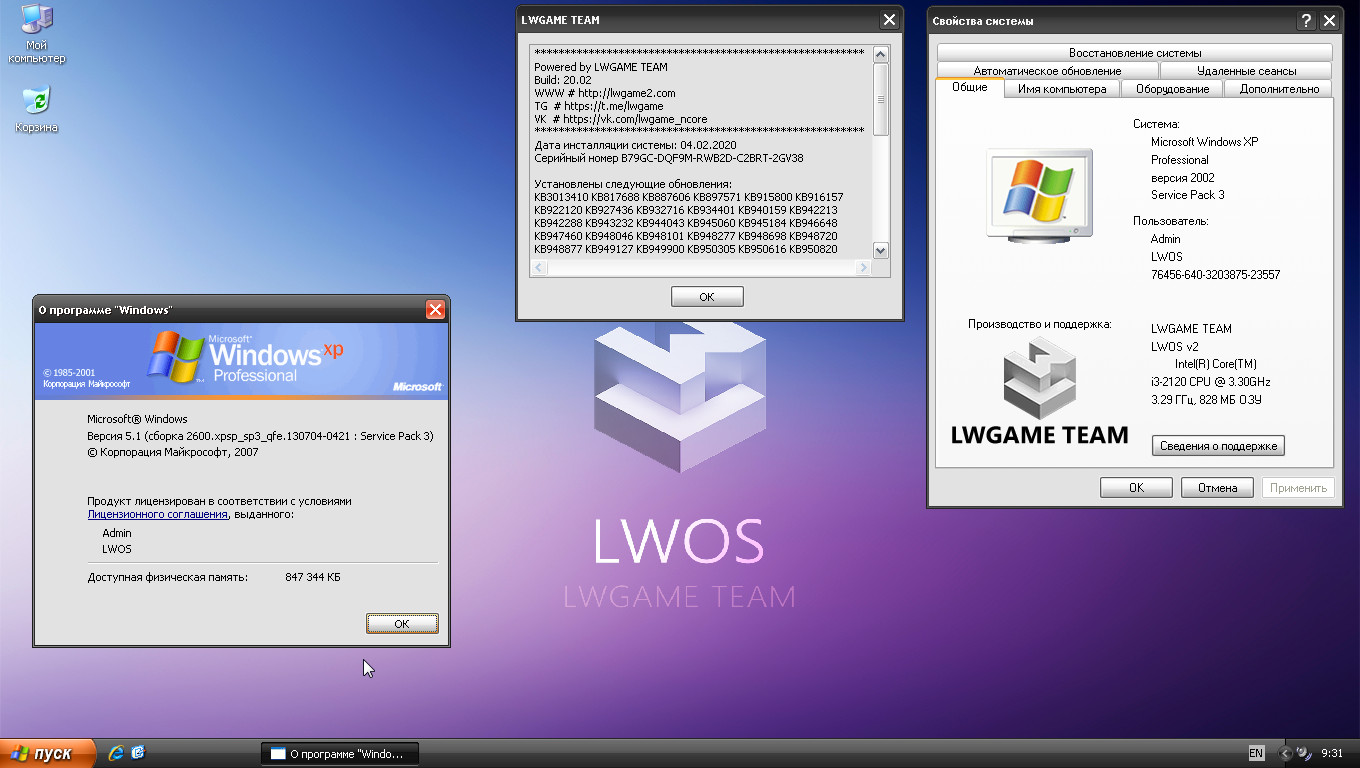Click "LWOS v2" in Свойства системы
The image size is (1360, 768).
[x=1174, y=346]
